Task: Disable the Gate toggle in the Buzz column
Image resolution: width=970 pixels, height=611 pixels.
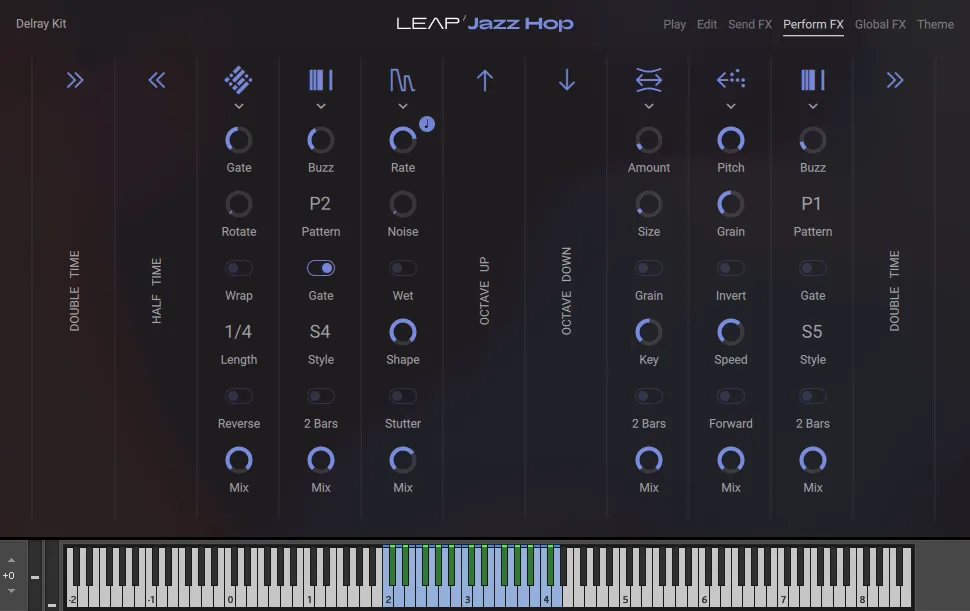Action: 320,268
